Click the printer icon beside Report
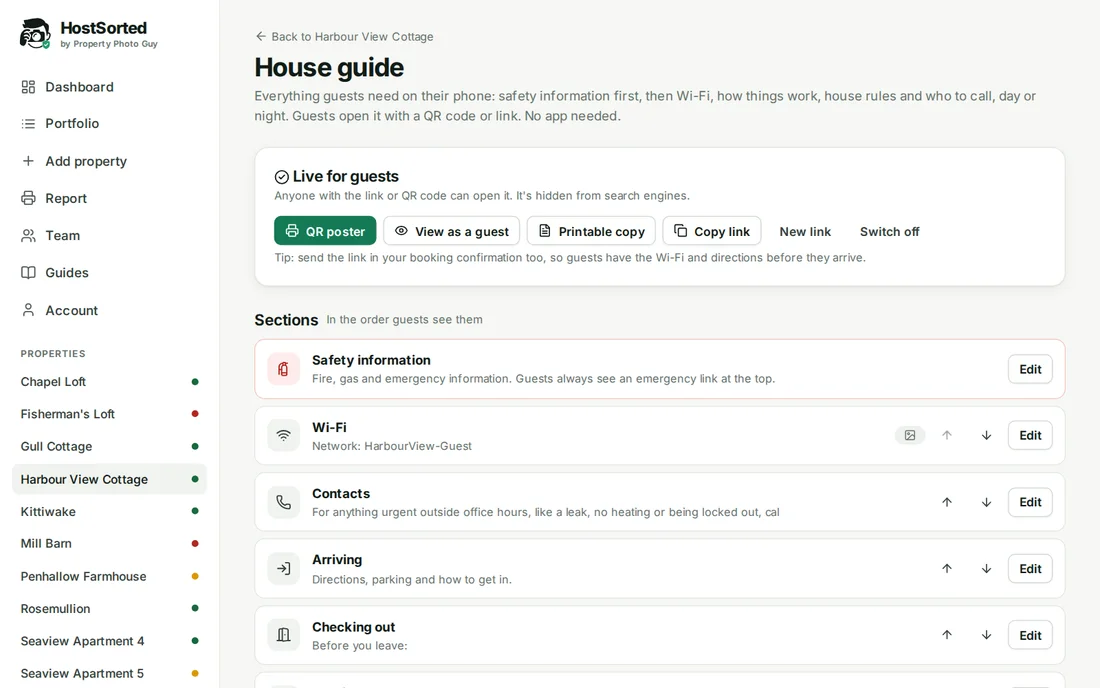Image resolution: width=1100 pixels, height=688 pixels. (28, 198)
